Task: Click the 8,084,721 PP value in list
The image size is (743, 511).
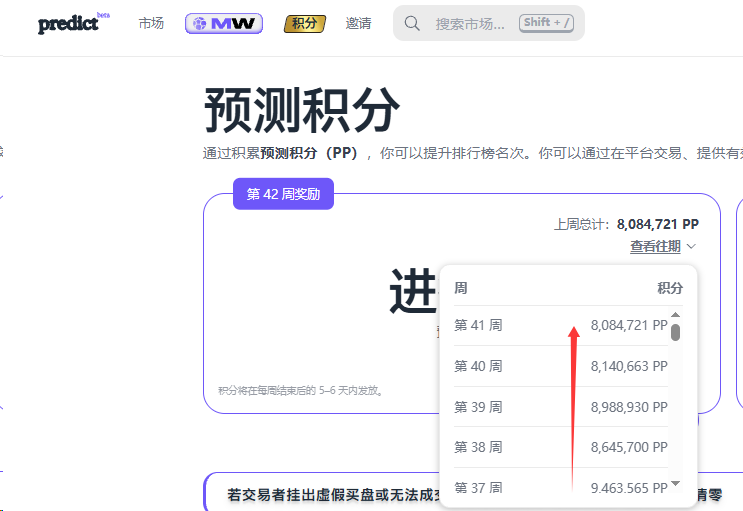Action: click(x=629, y=325)
